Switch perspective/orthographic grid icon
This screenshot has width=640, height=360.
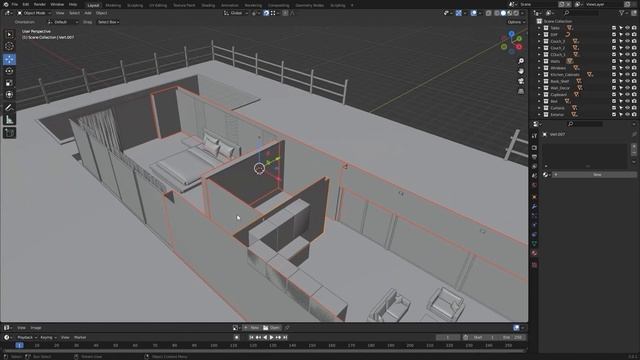point(521,91)
